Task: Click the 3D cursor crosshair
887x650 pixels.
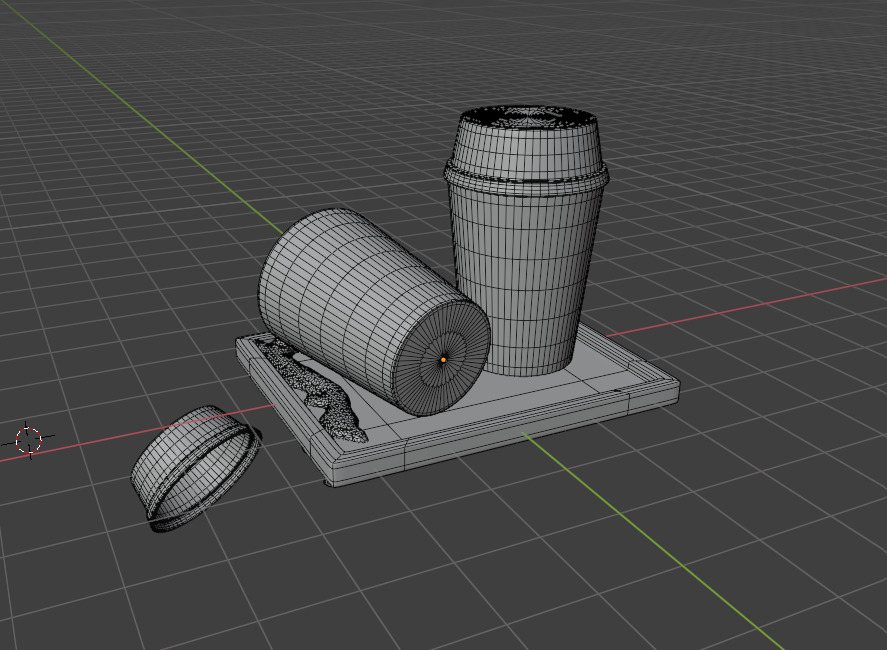Action: tap(28, 440)
